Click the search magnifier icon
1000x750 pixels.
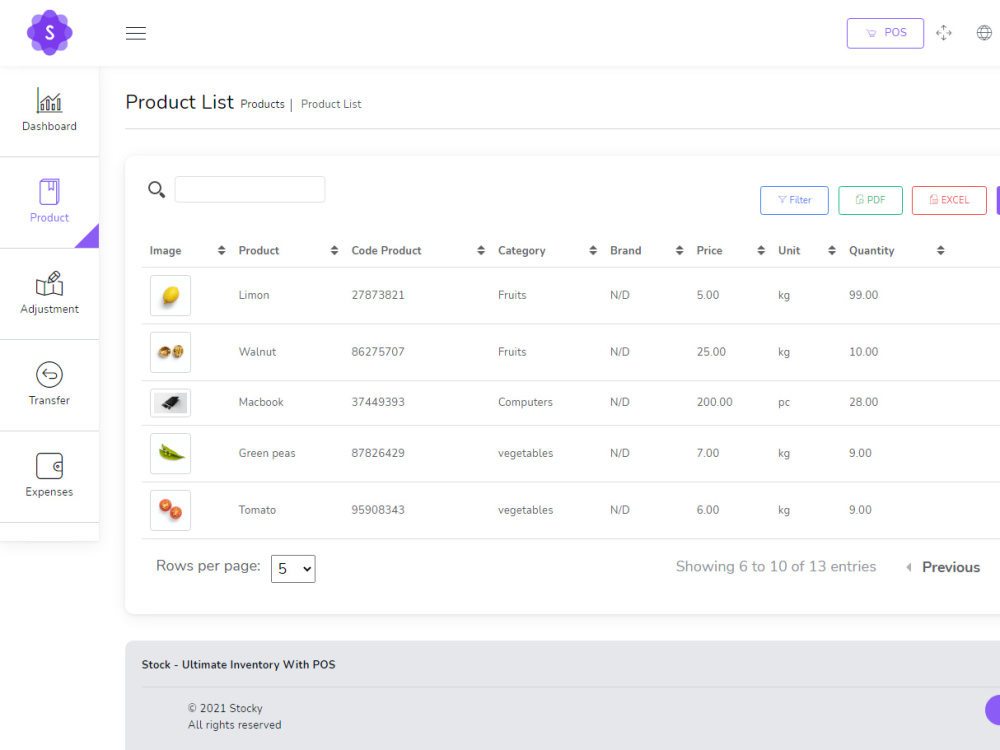coord(156,189)
